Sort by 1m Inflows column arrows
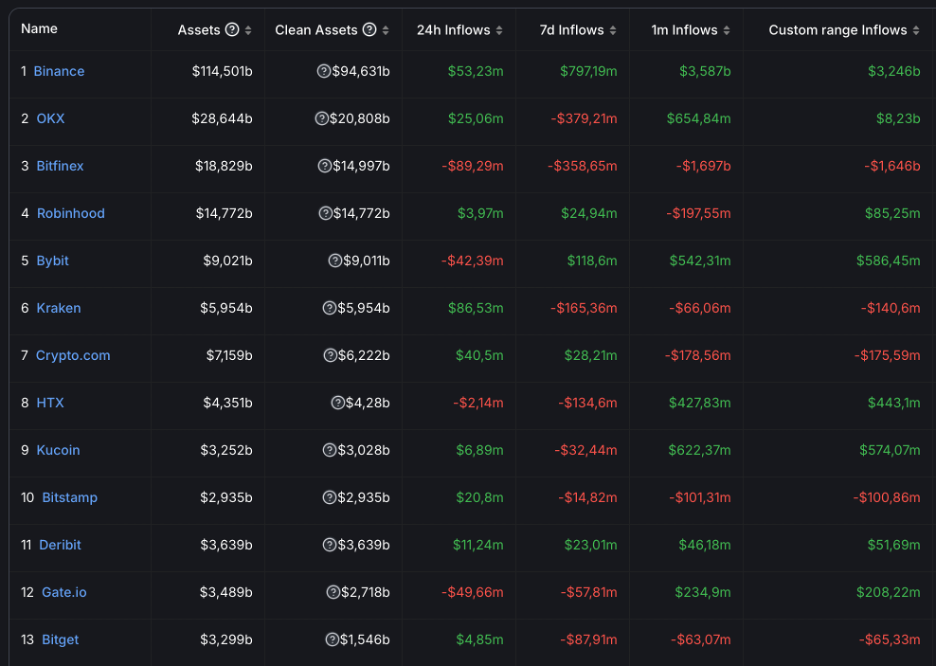The width and height of the screenshot is (936, 666). pyautogui.click(x=726, y=31)
